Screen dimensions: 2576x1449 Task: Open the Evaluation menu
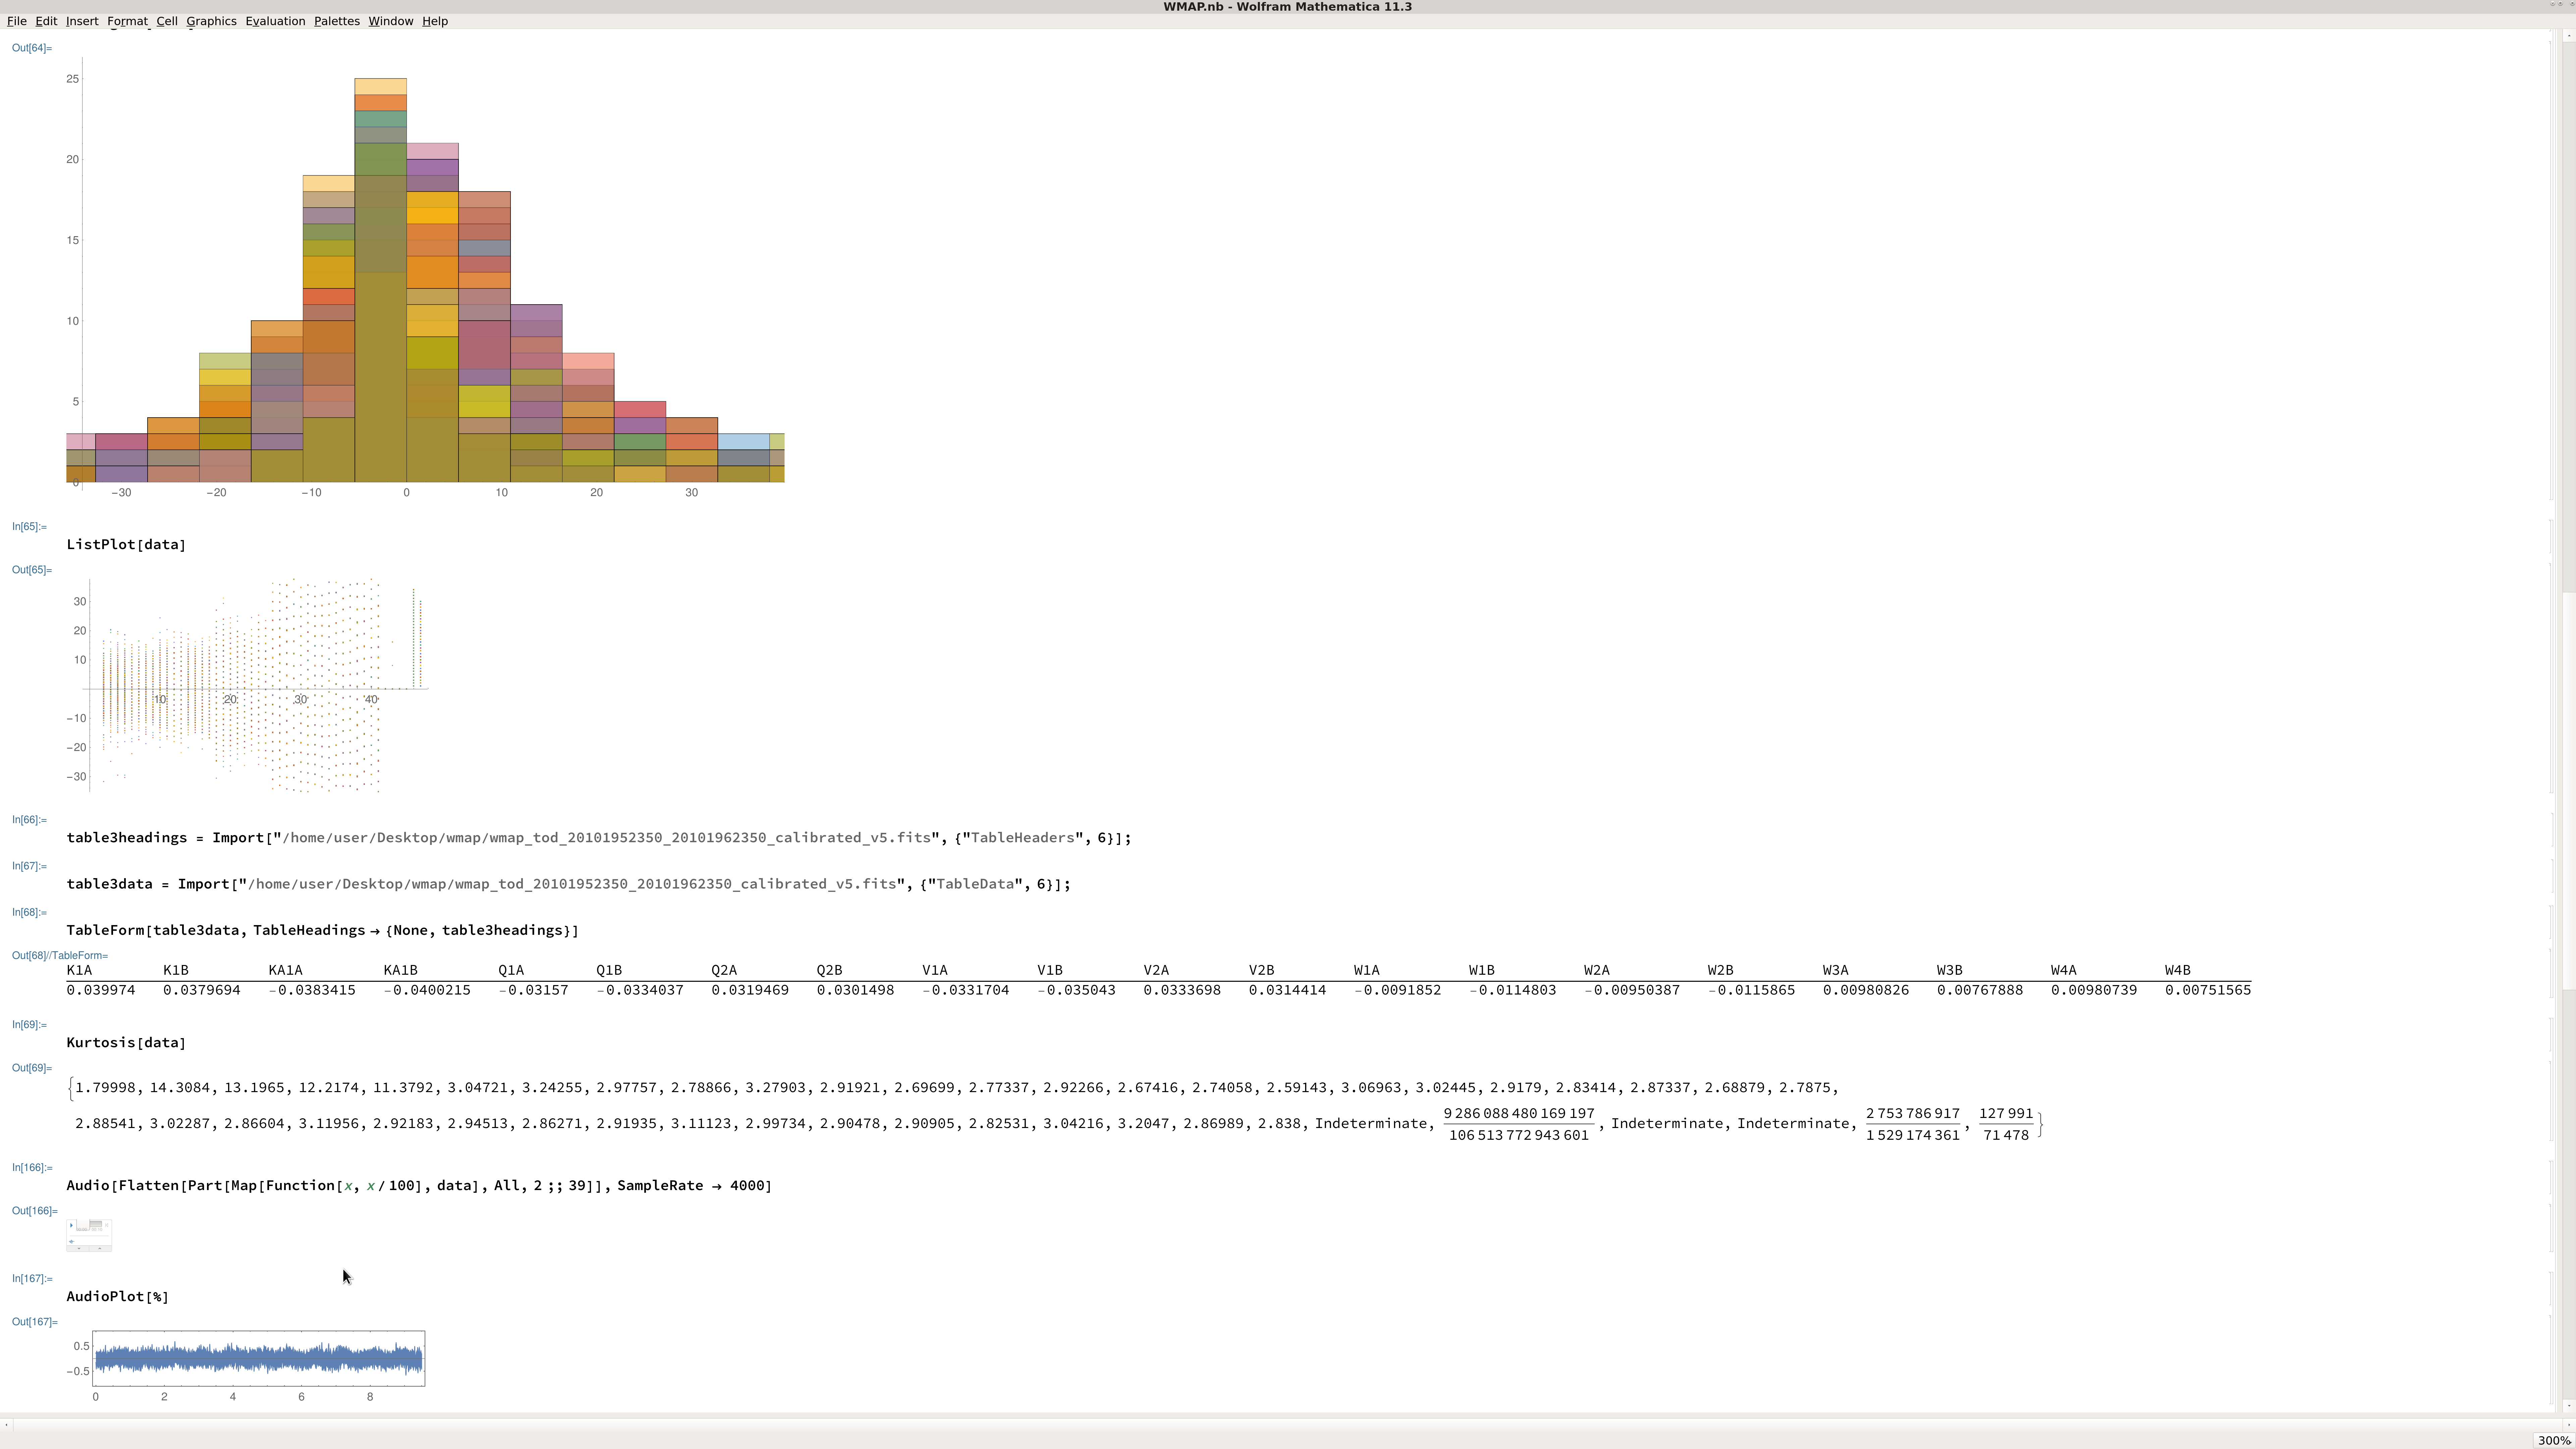[275, 21]
